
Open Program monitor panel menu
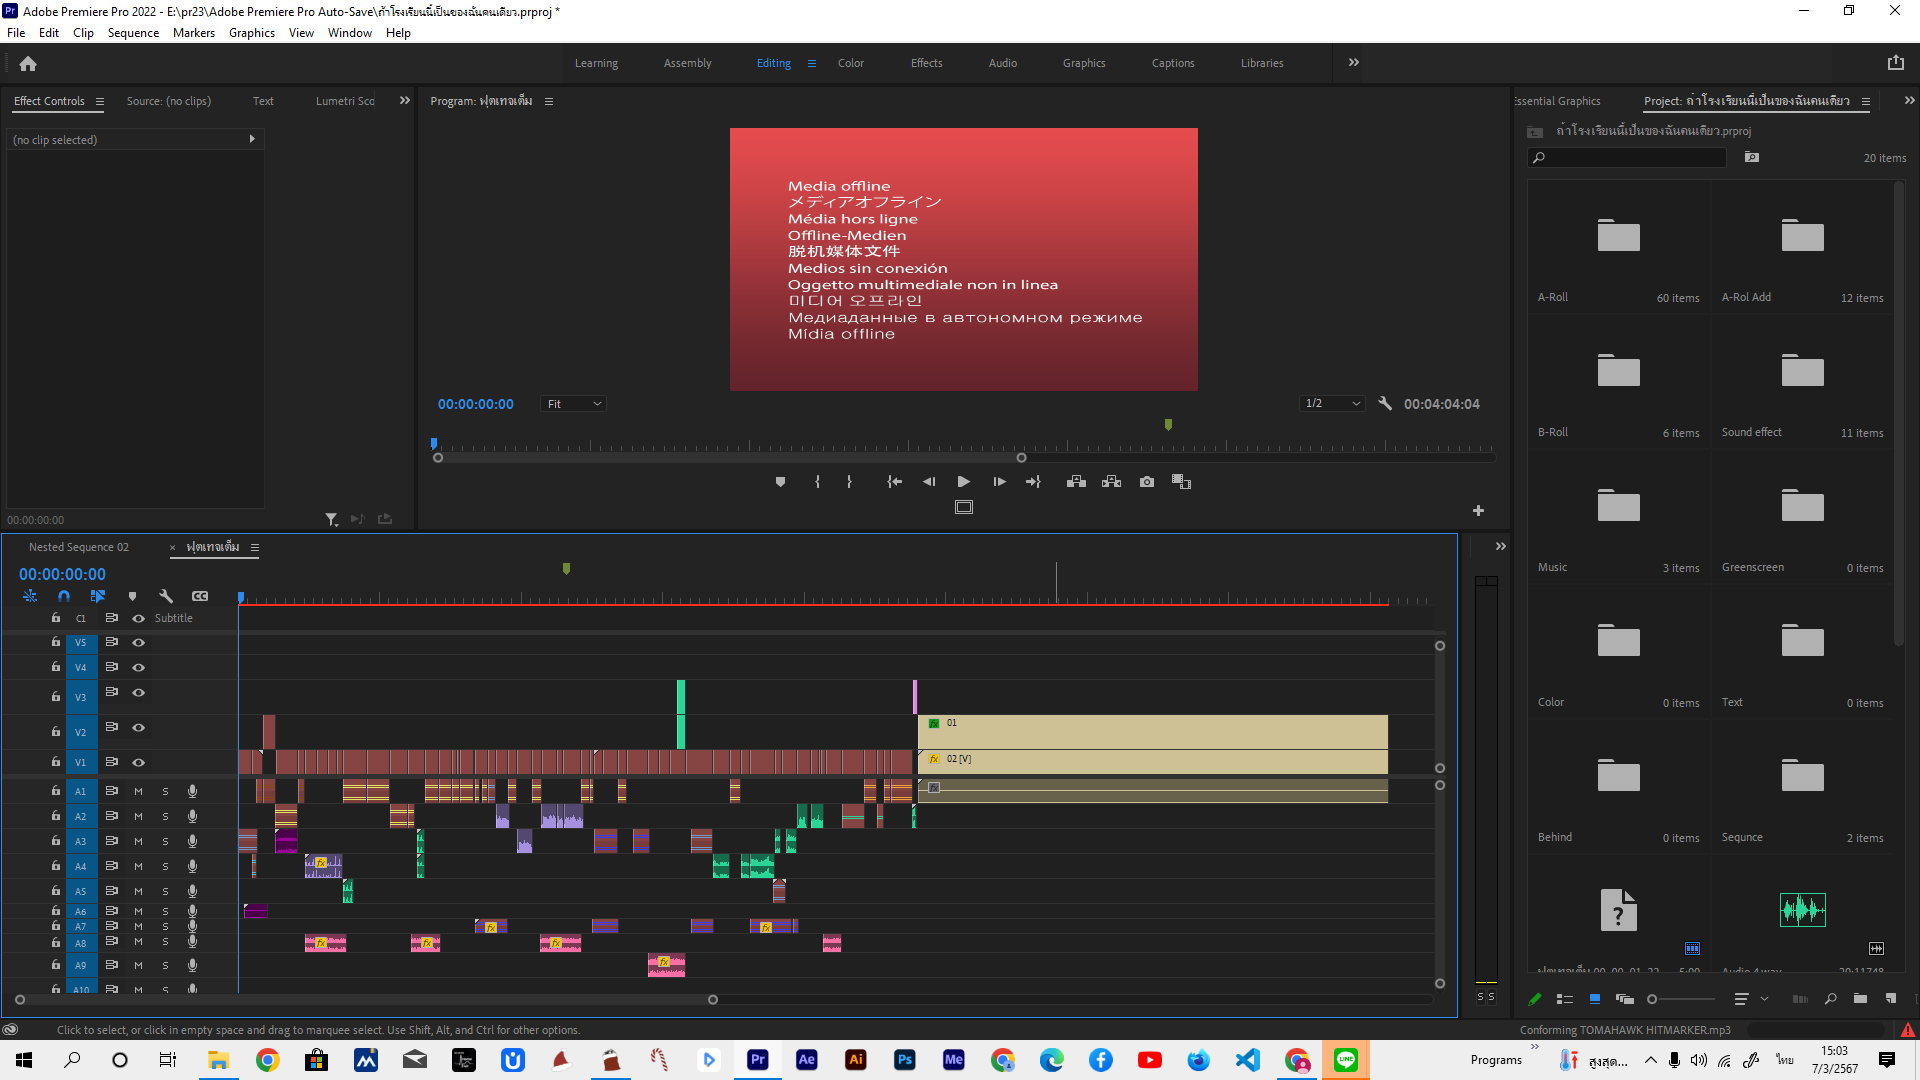(549, 101)
